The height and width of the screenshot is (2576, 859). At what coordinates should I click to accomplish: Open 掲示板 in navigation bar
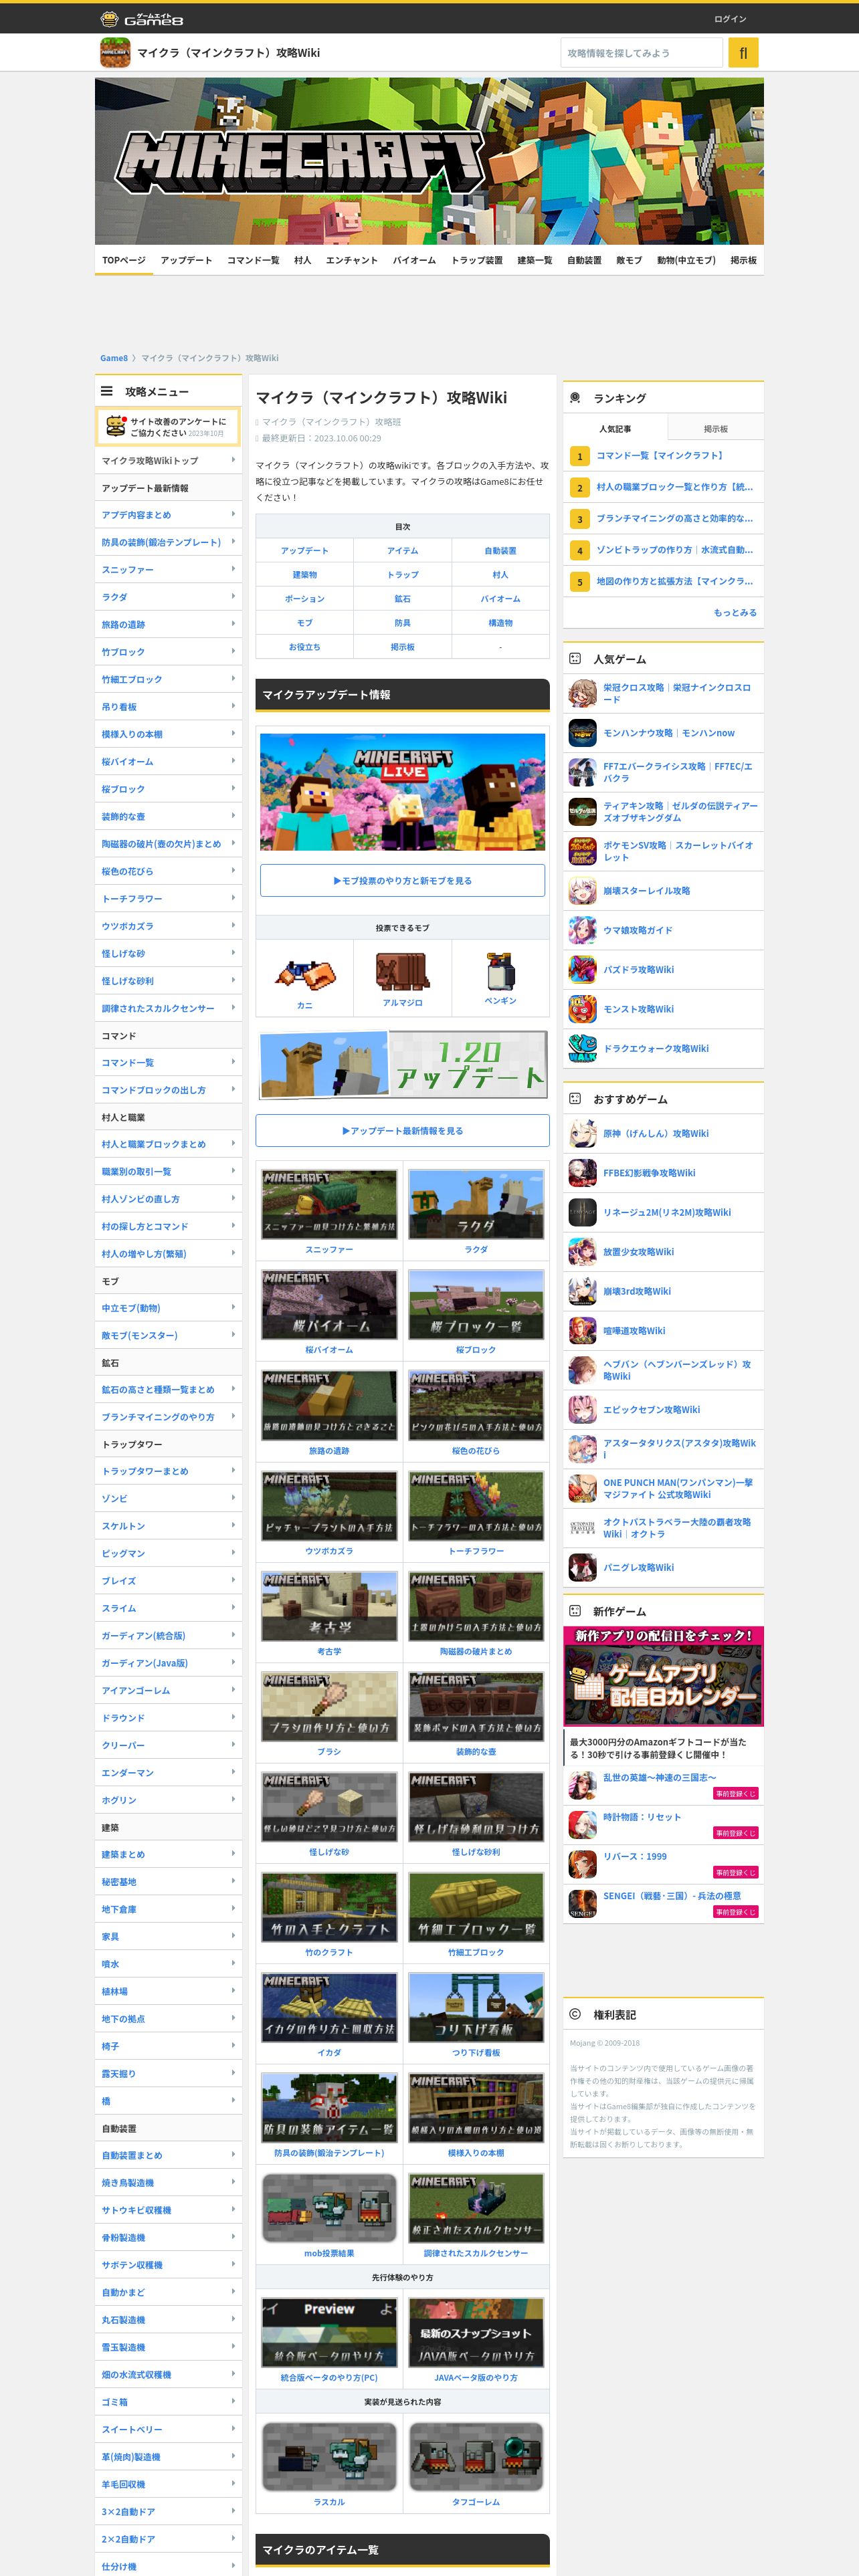click(743, 260)
